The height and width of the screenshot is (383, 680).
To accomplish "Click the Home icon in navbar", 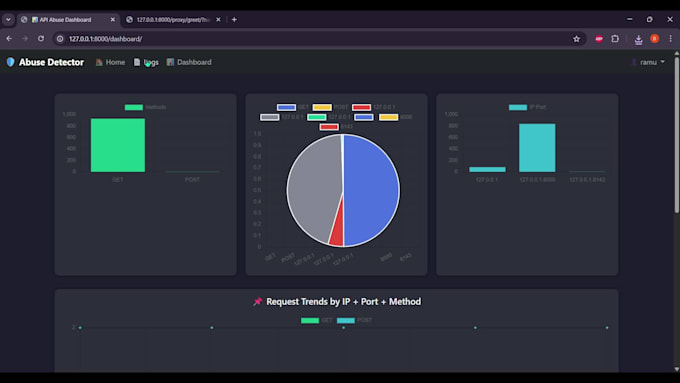I will click(99, 62).
